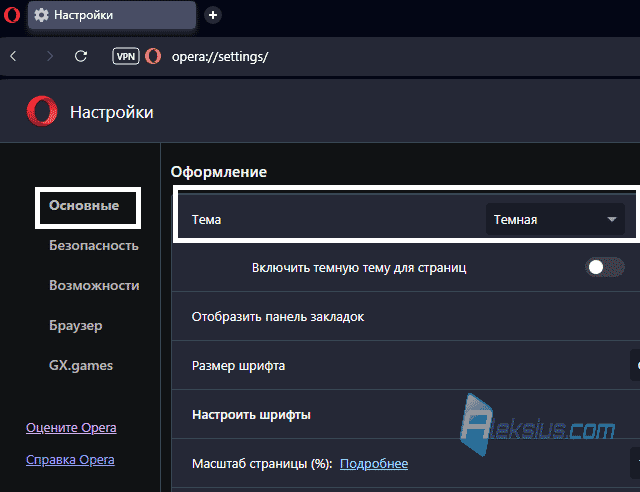640x492 pixels.
Task: Follow the Подробнее link for page zoom
Action: (374, 464)
